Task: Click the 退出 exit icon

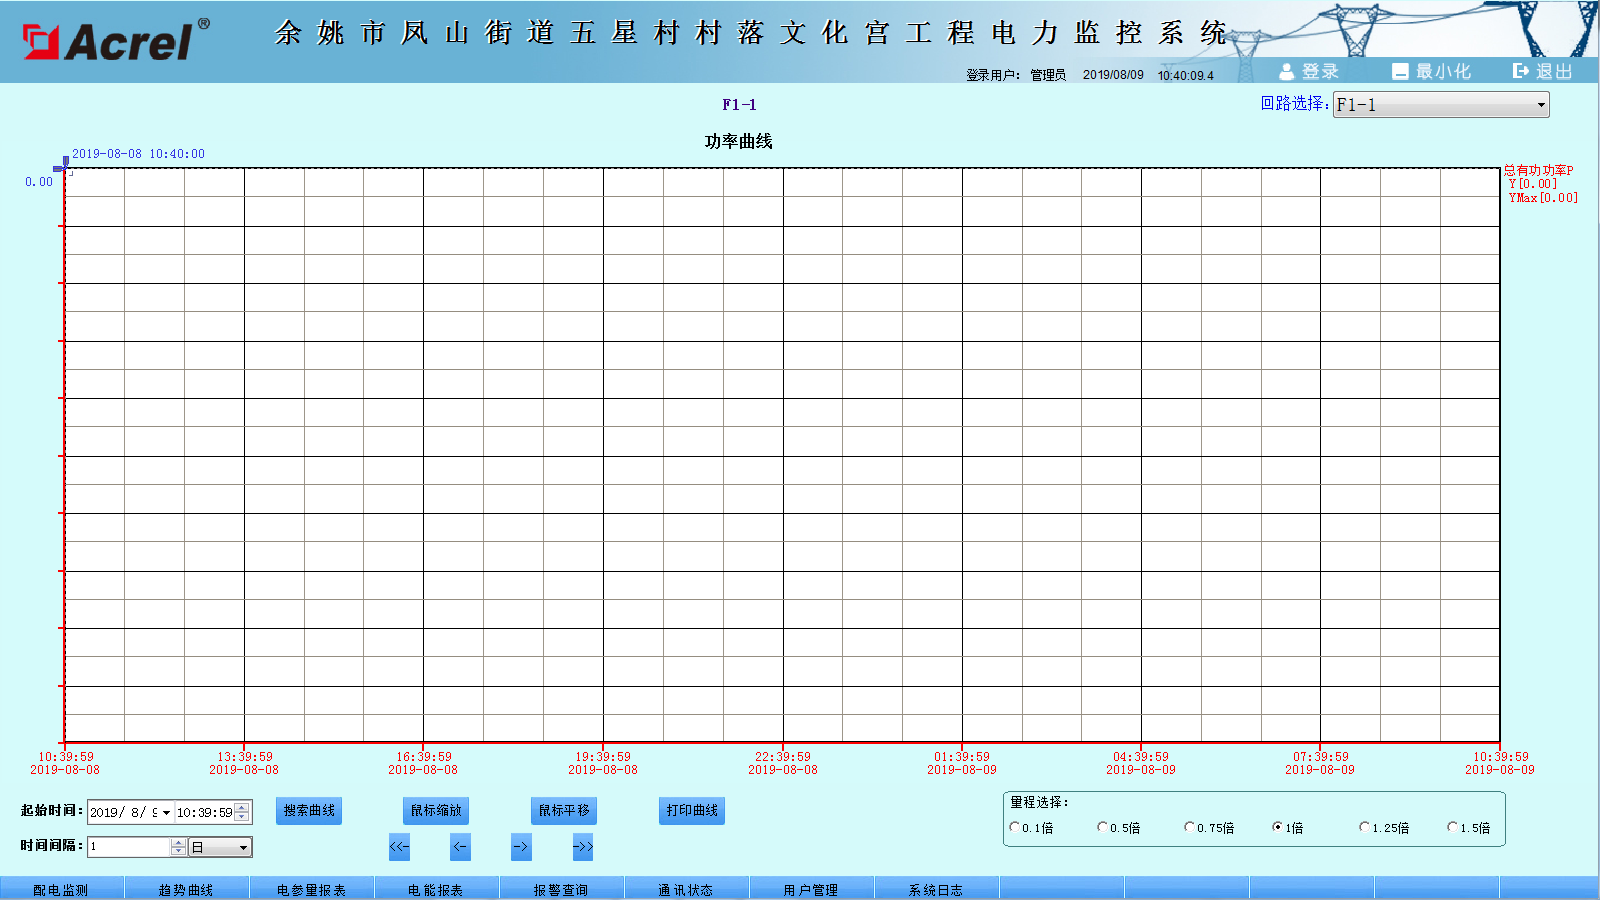Action: click(x=1521, y=71)
